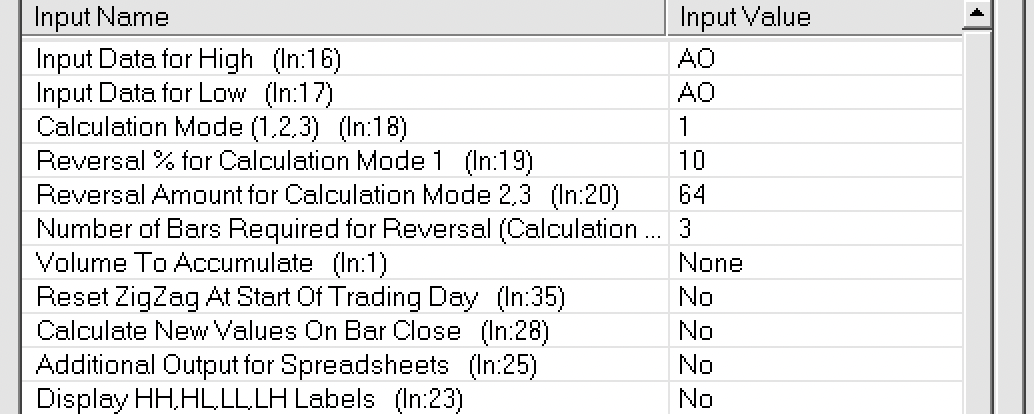The image size is (1034, 414).
Task: Edit the Reversal Amount value 64
Action: (x=692, y=195)
